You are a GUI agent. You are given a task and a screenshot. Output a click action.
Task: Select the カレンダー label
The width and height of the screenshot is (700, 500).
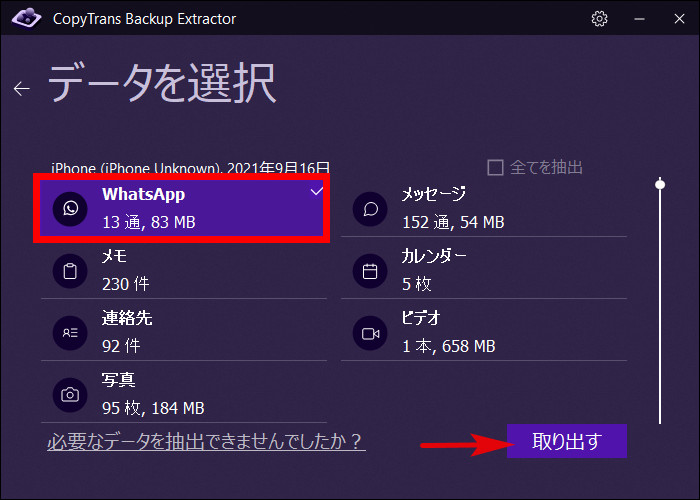pos(434,256)
